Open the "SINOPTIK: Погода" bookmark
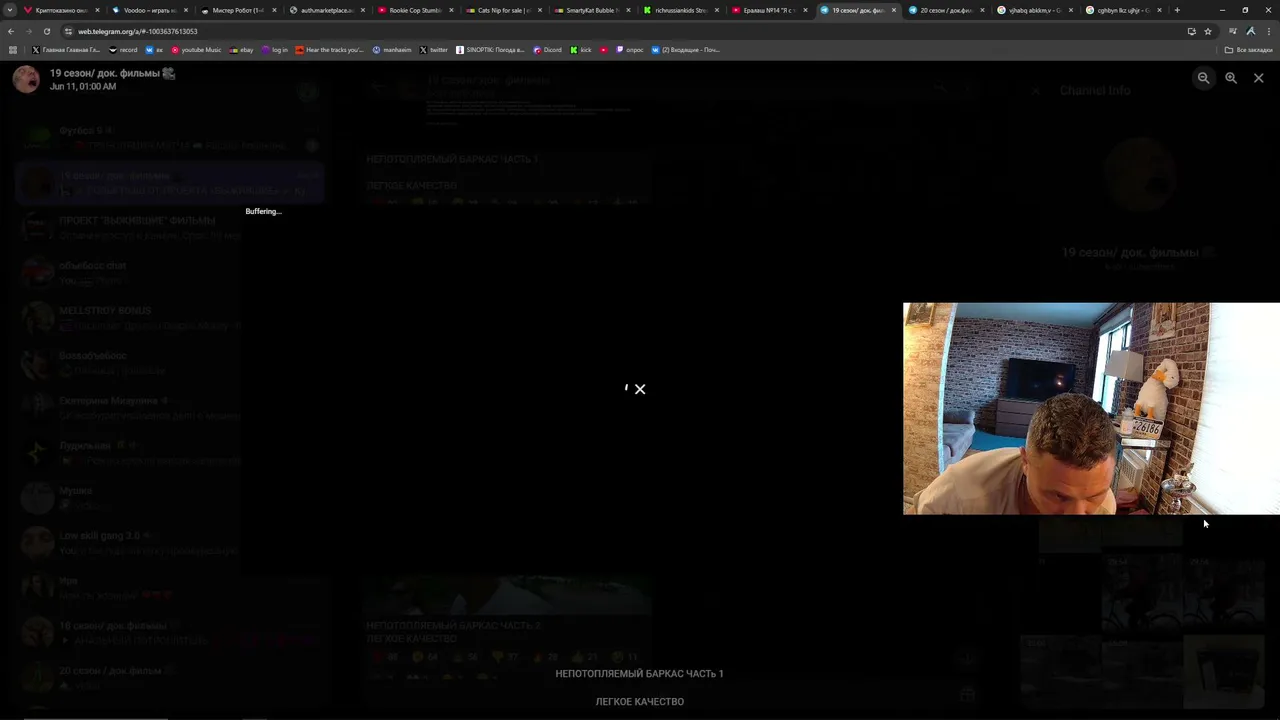1280x720 pixels. [490, 50]
